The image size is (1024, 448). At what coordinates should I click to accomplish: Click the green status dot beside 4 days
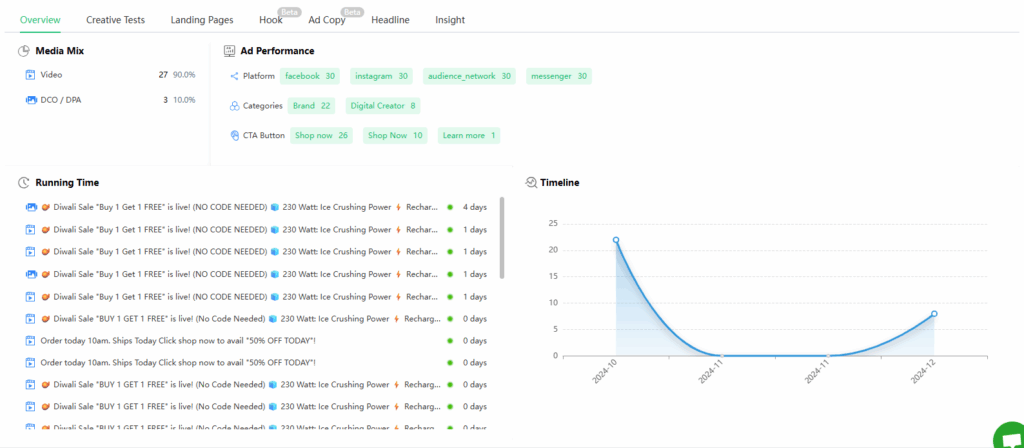click(450, 208)
